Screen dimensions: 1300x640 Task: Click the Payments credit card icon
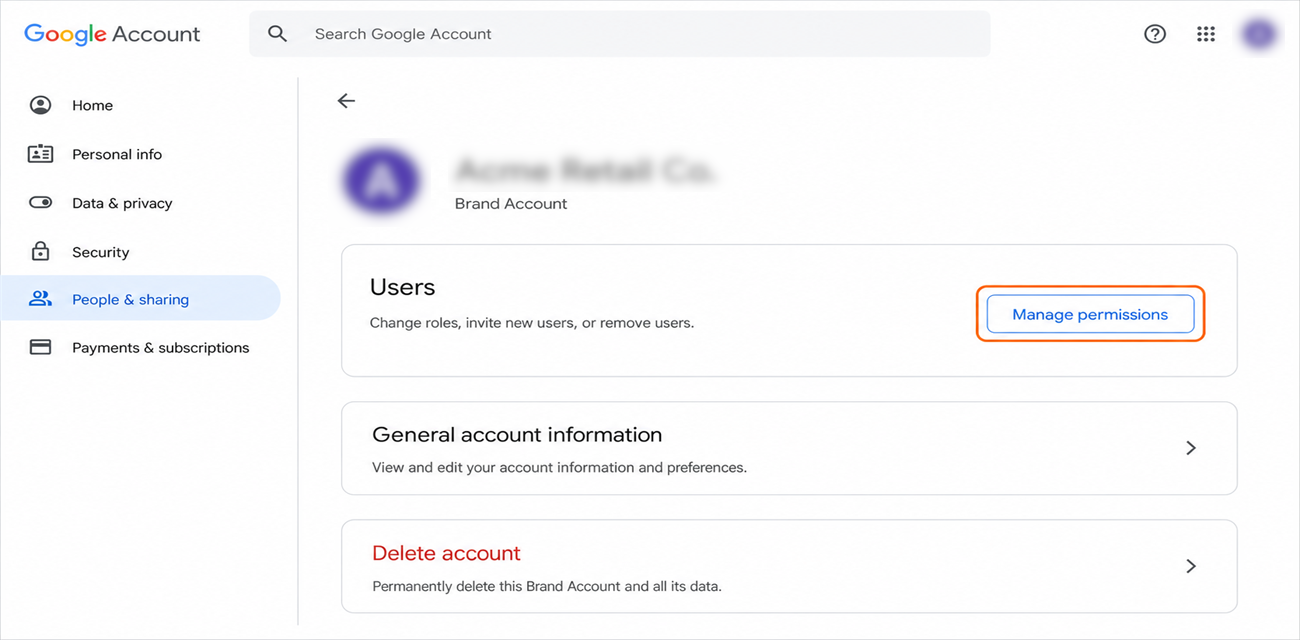coord(40,348)
